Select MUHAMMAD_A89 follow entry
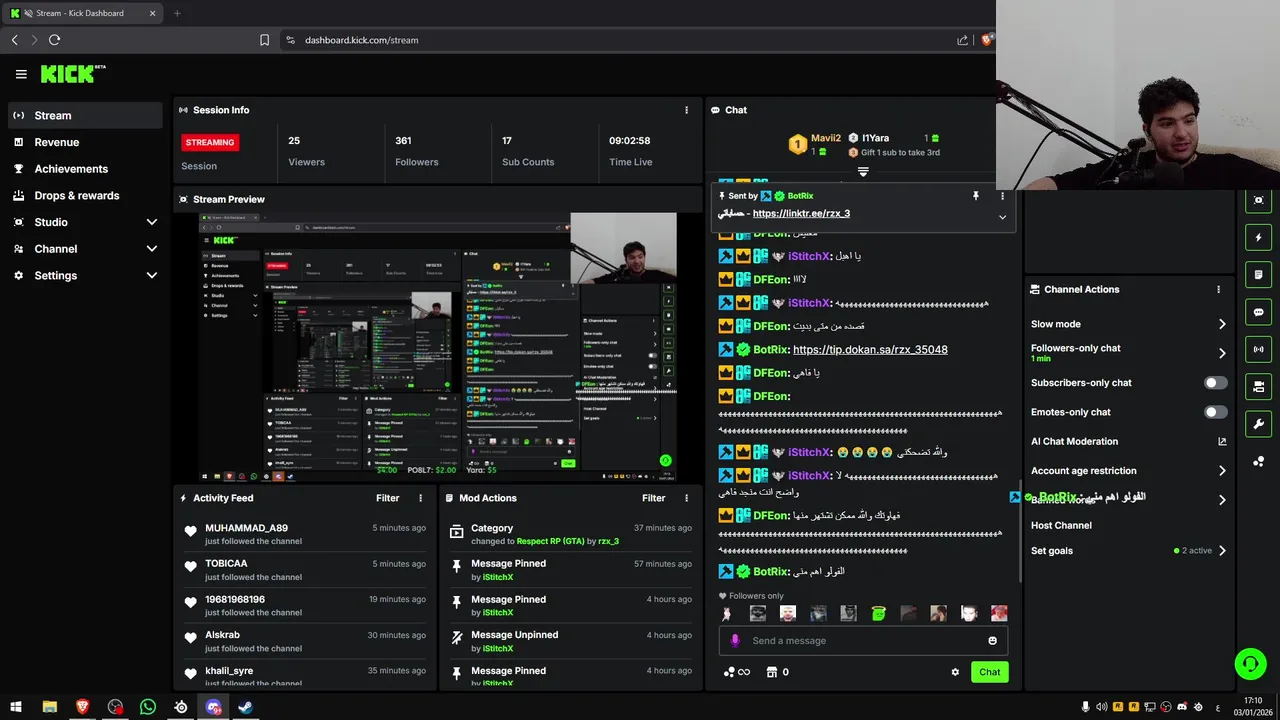The image size is (1280, 720). coord(305,534)
